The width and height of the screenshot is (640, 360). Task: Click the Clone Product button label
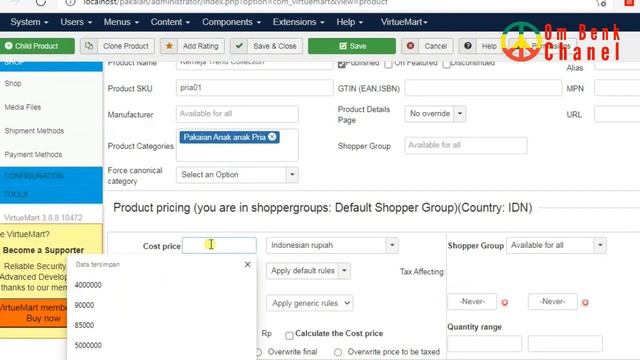tap(126, 46)
